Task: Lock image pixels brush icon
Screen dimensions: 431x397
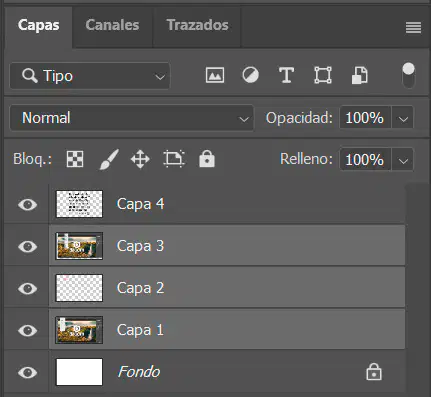Action: point(109,159)
